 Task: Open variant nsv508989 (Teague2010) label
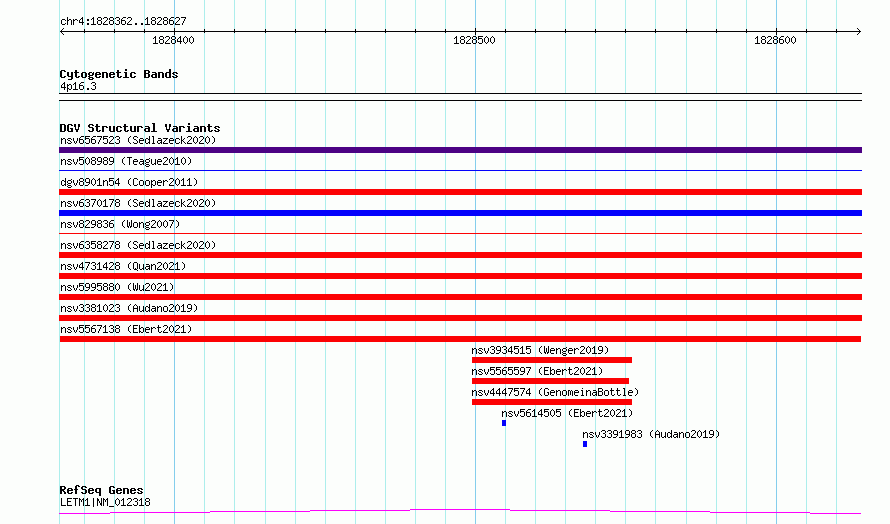126,161
